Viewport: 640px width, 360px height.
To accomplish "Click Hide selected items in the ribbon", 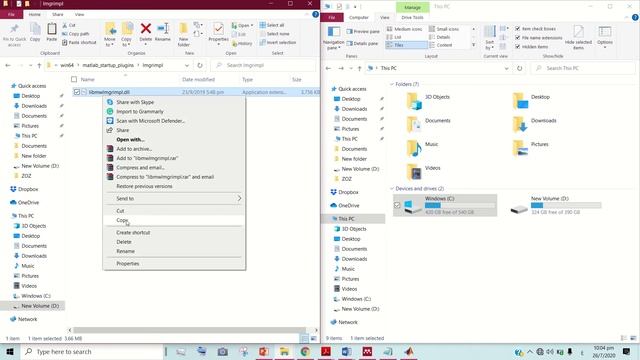I will tap(578, 38).
